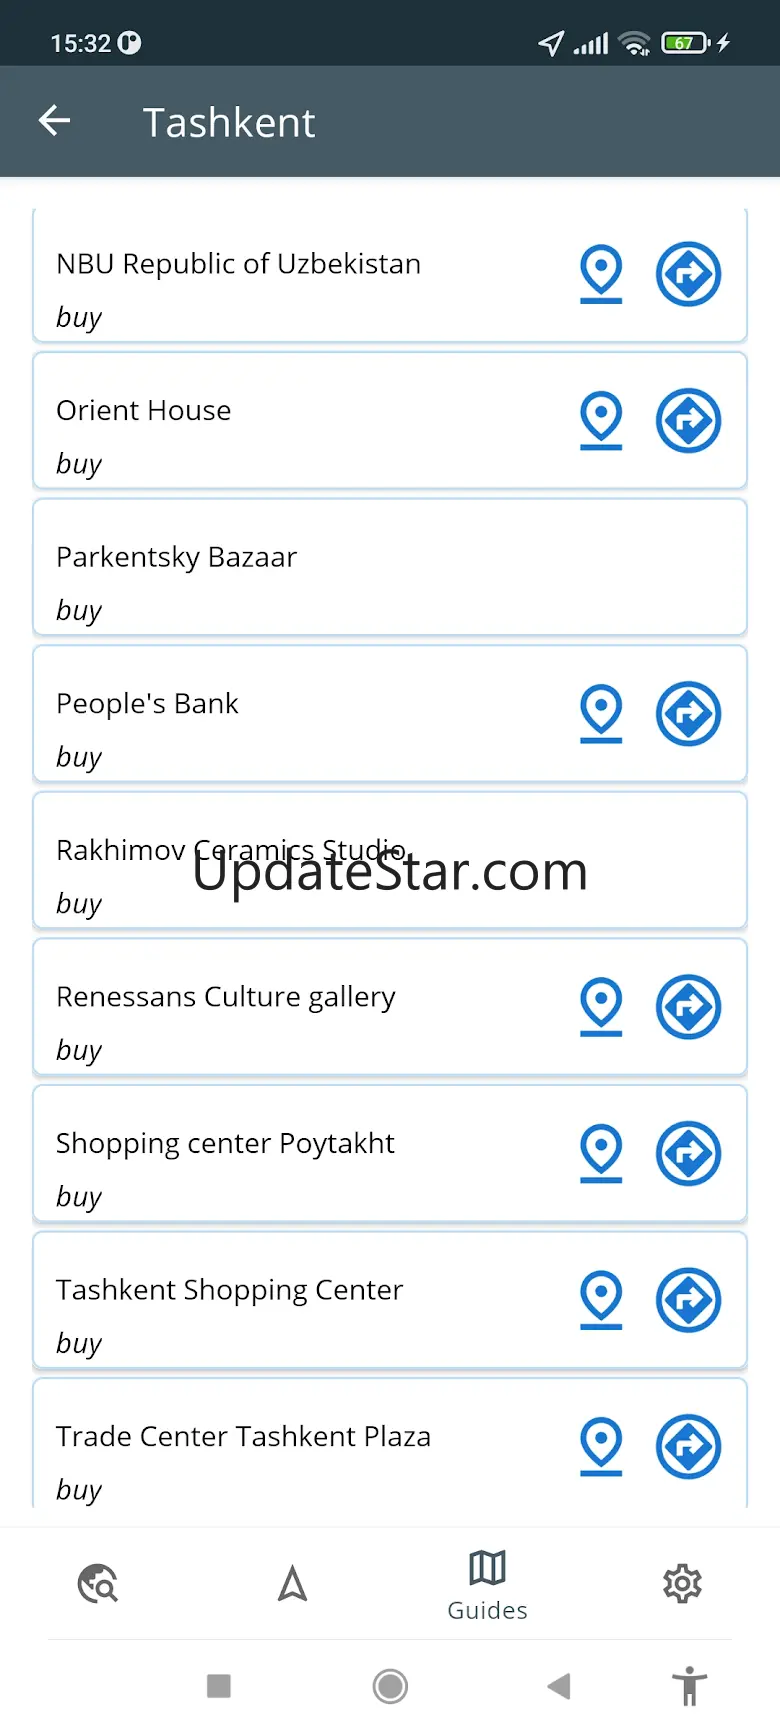Open the navigation arrow tab
This screenshot has height=1733, width=780.
pyautogui.click(x=292, y=1584)
